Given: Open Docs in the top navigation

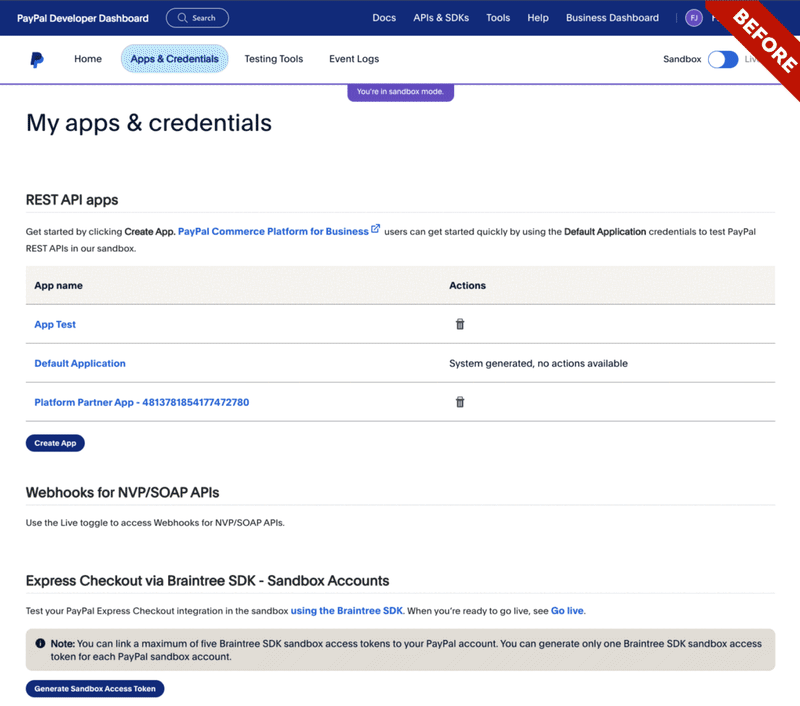Looking at the screenshot, I should pyautogui.click(x=384, y=18).
